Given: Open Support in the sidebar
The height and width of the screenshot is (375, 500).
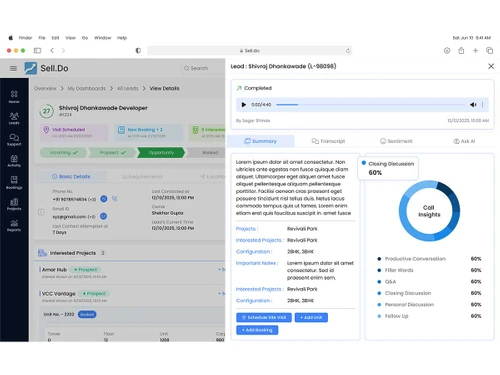Looking at the screenshot, I should click(x=14, y=140).
